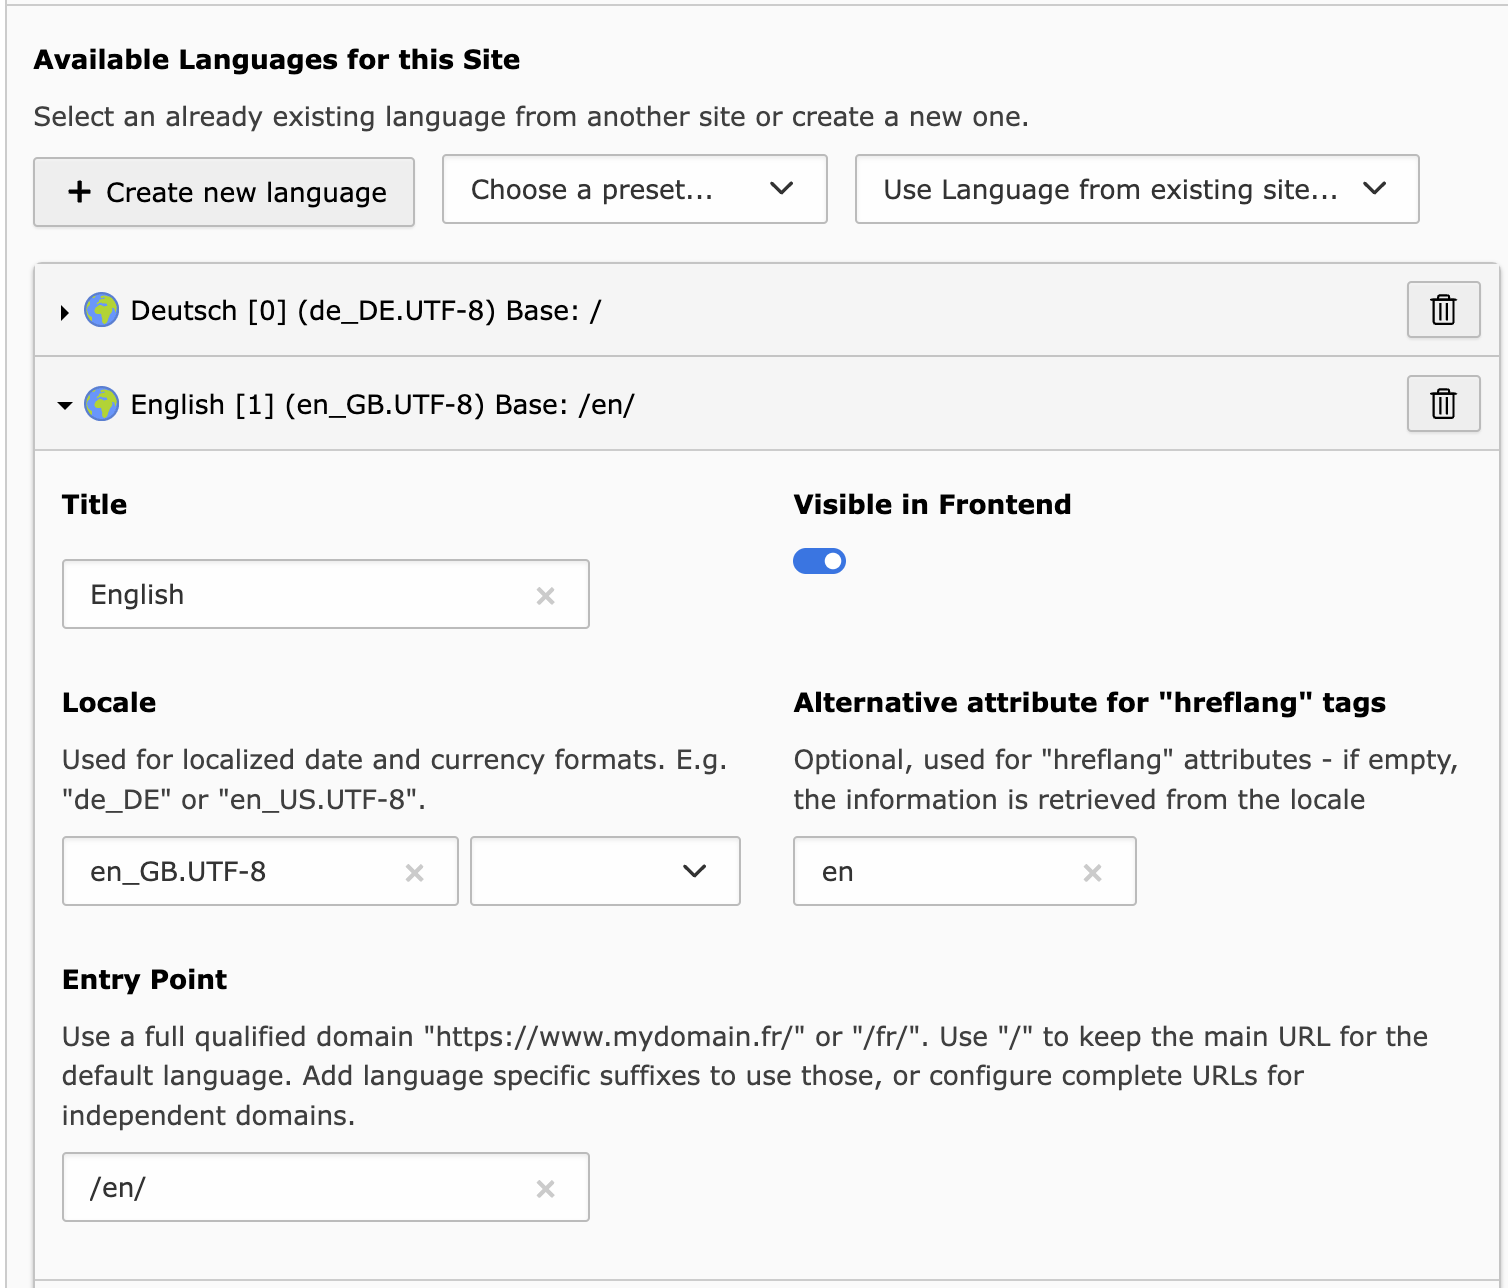Click the Deutsch [0] row title
Screen dimensions: 1508x1288
click(366, 311)
